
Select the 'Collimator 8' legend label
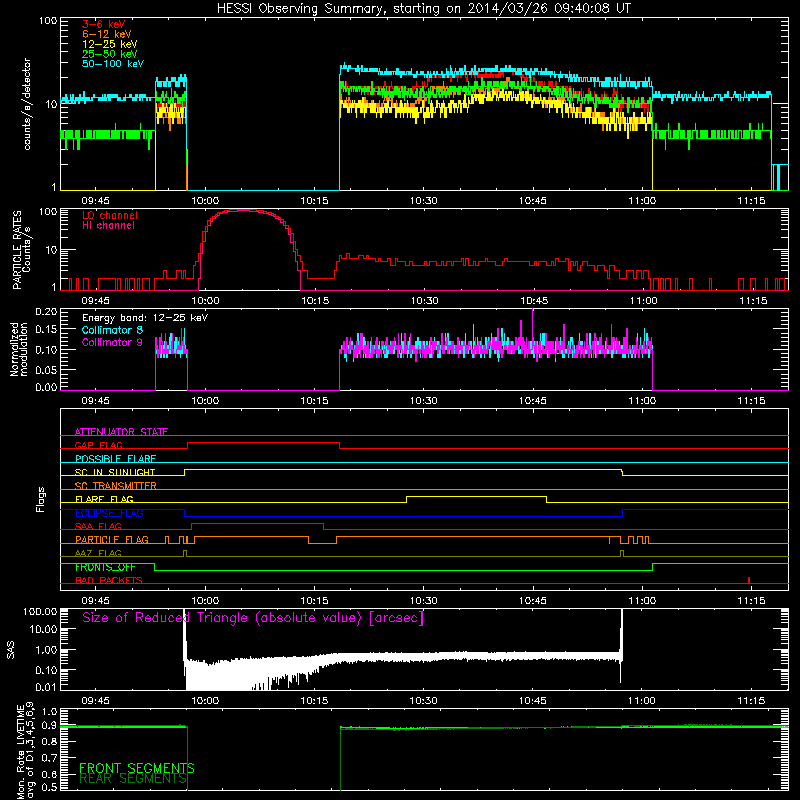(x=113, y=330)
